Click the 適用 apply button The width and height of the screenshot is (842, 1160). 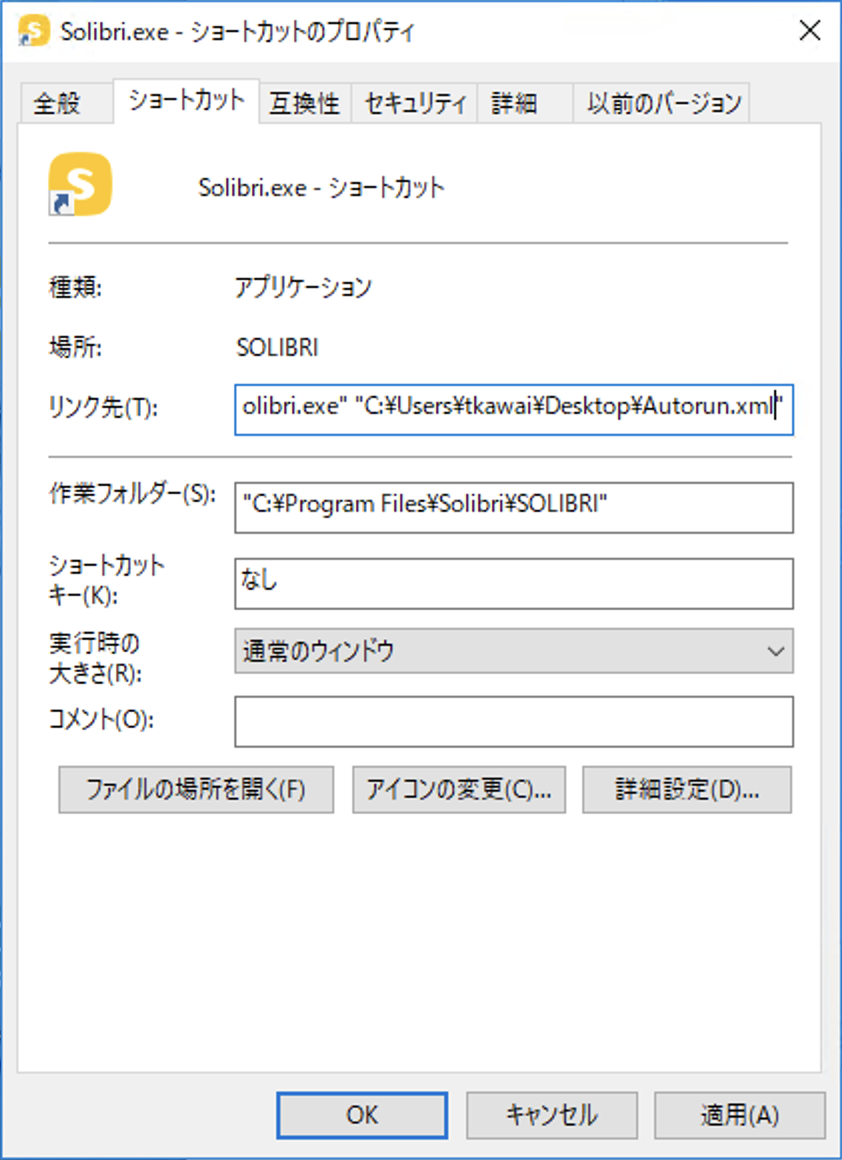740,1115
